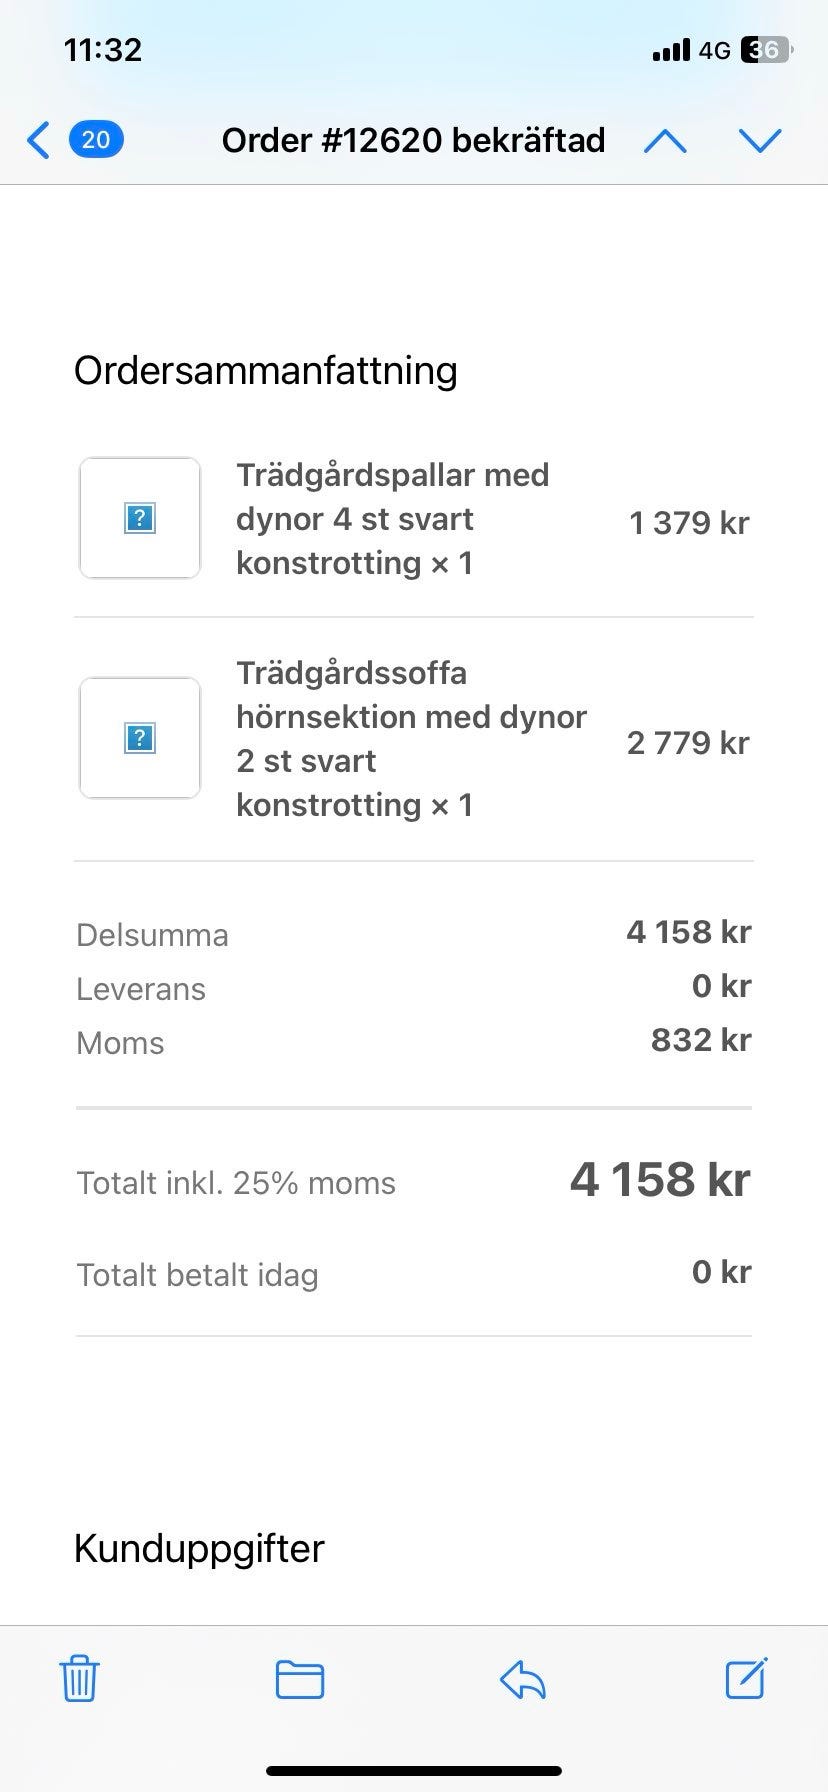Tap the unread count badge showing 20
The width and height of the screenshot is (828, 1792).
[x=96, y=140]
